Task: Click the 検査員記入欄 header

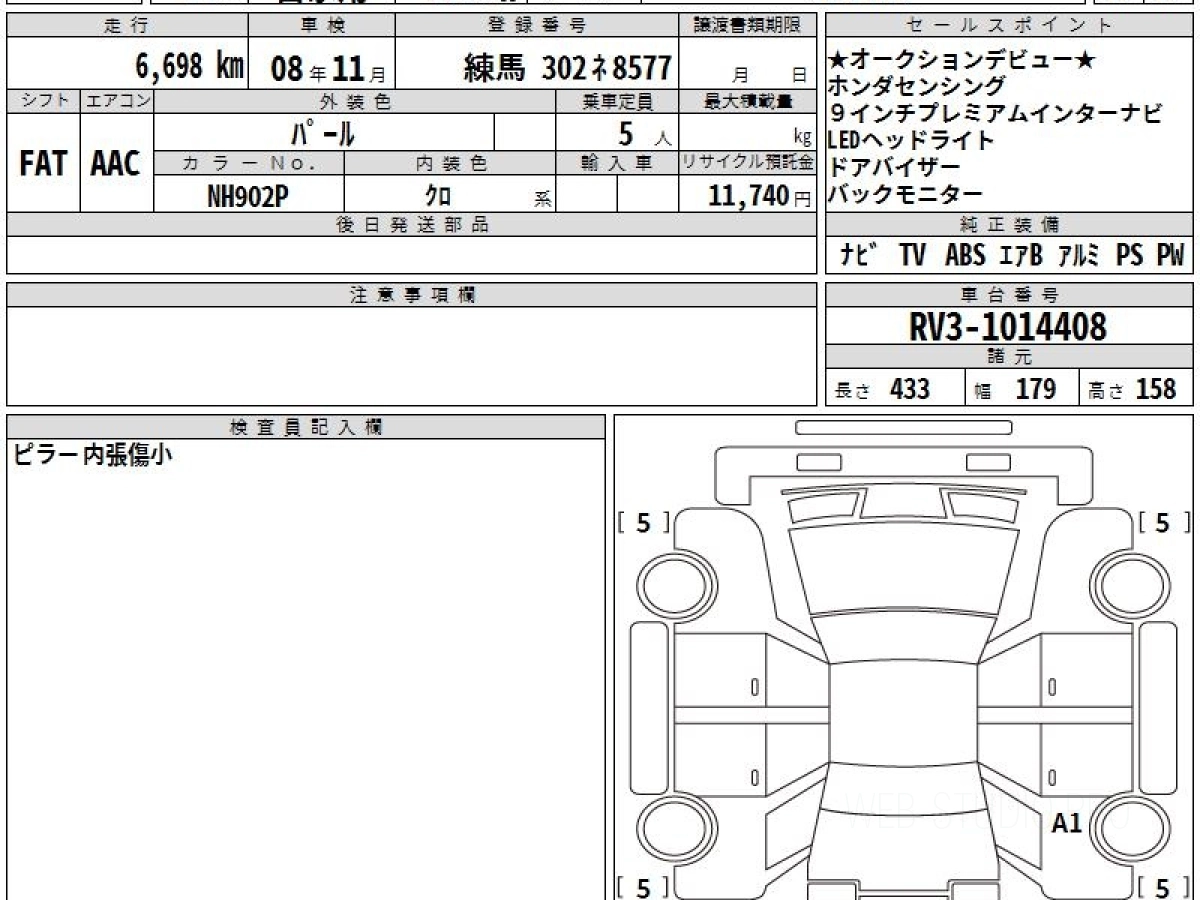Action: tap(306, 426)
